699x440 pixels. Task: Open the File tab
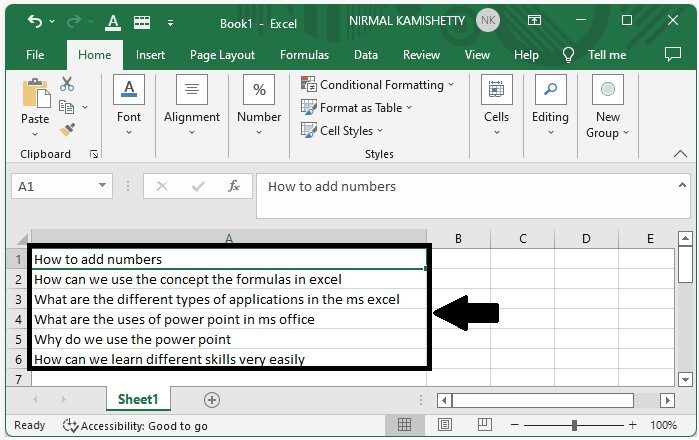(35, 55)
